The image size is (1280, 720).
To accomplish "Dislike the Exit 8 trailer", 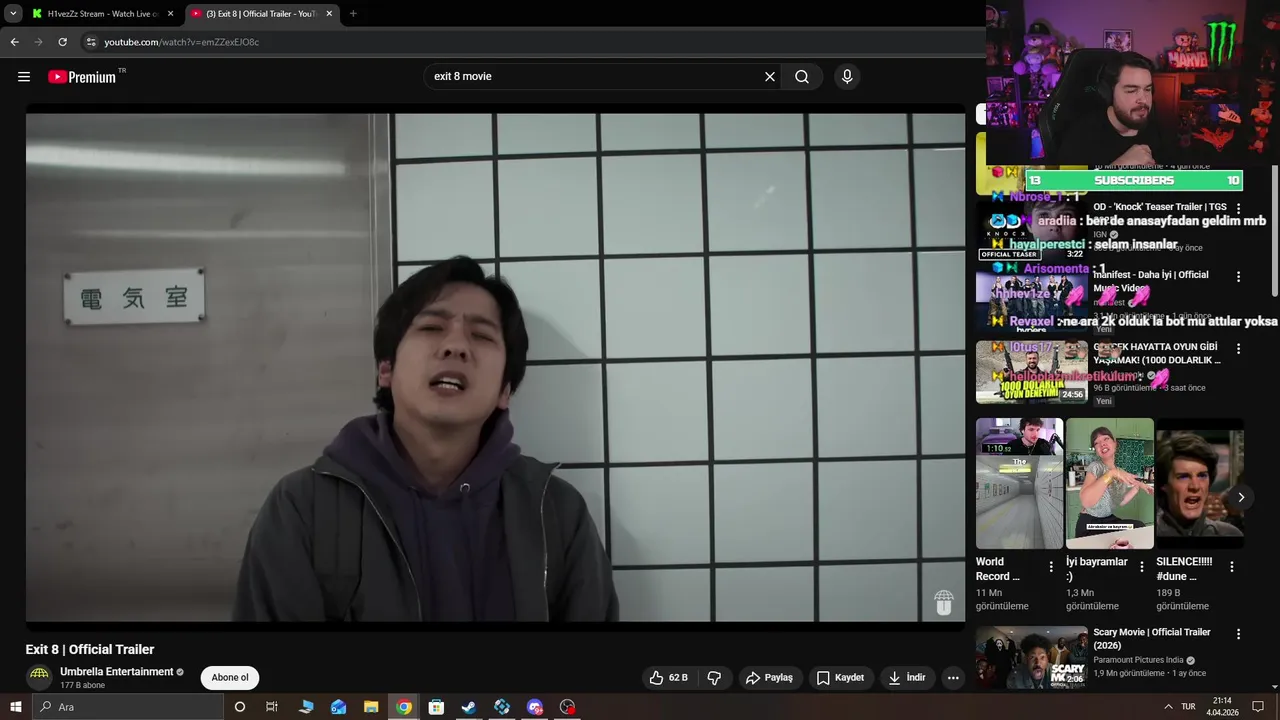I will point(714,678).
